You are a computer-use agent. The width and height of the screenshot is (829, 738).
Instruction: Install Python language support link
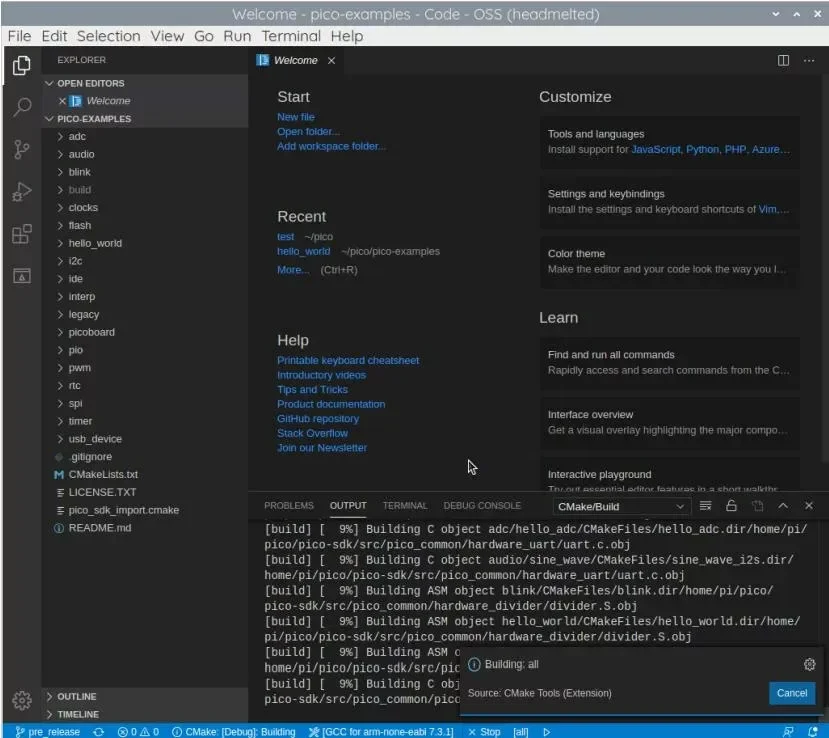pos(702,150)
